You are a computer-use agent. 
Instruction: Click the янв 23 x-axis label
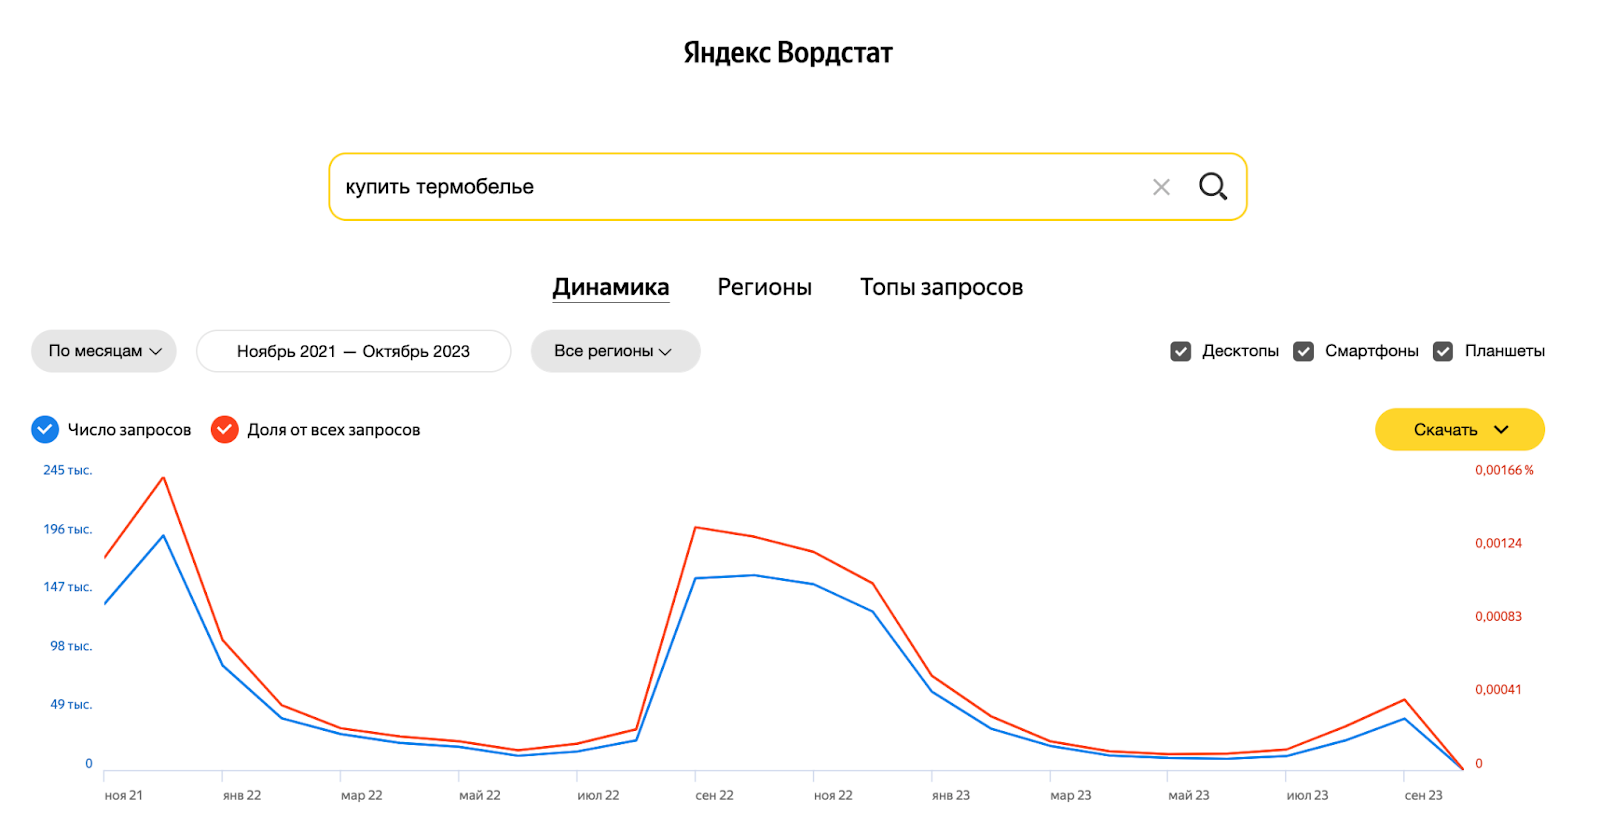[x=951, y=795]
